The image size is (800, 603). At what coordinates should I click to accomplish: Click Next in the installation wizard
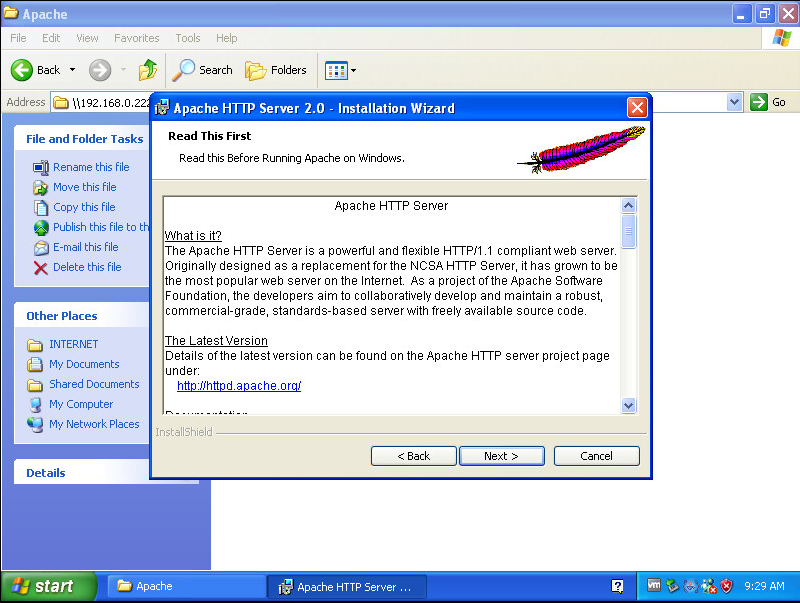coord(502,456)
